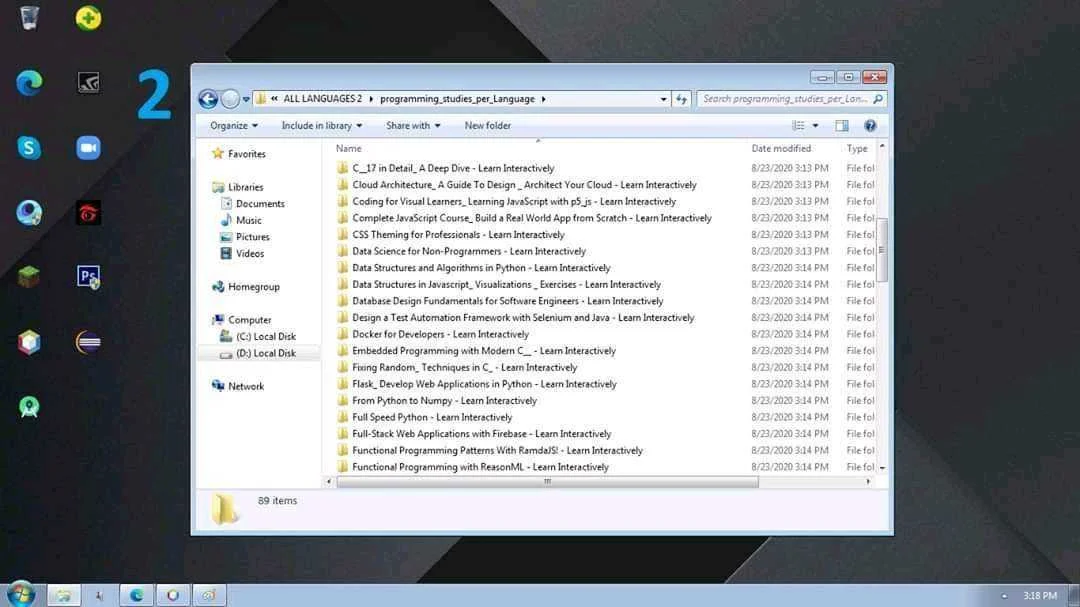Open the folder icon for Docker for Developers
The height and width of the screenshot is (607, 1080).
(x=342, y=334)
